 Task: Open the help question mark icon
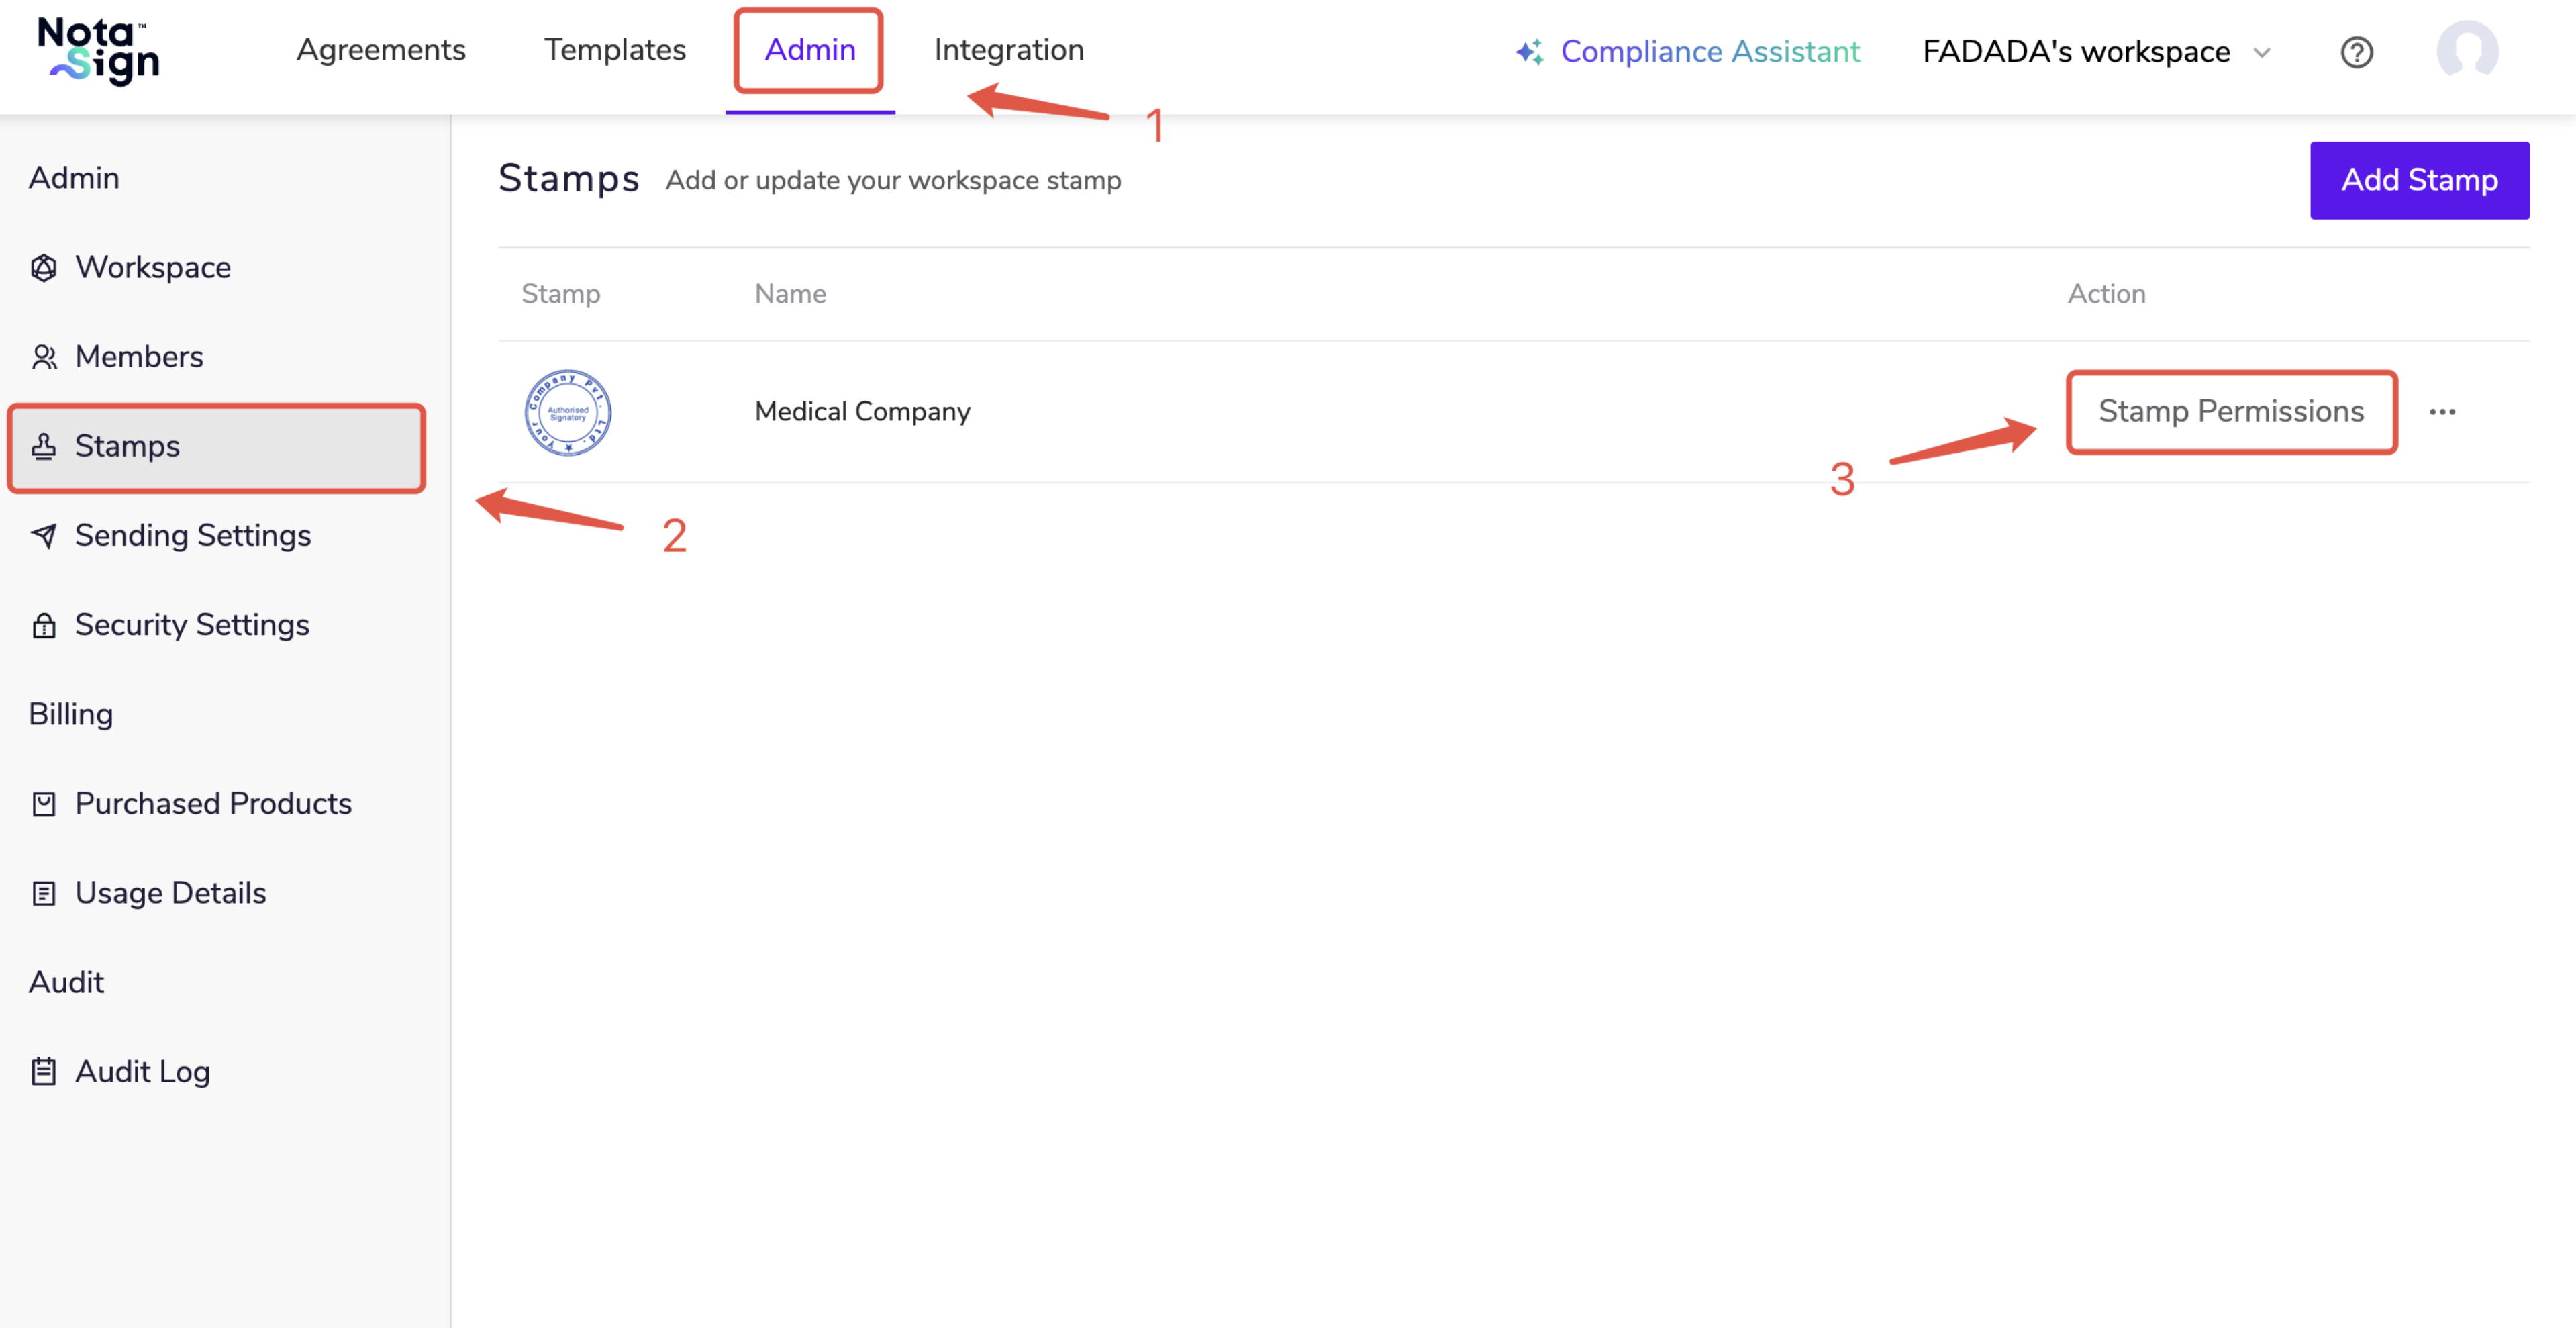point(2356,52)
